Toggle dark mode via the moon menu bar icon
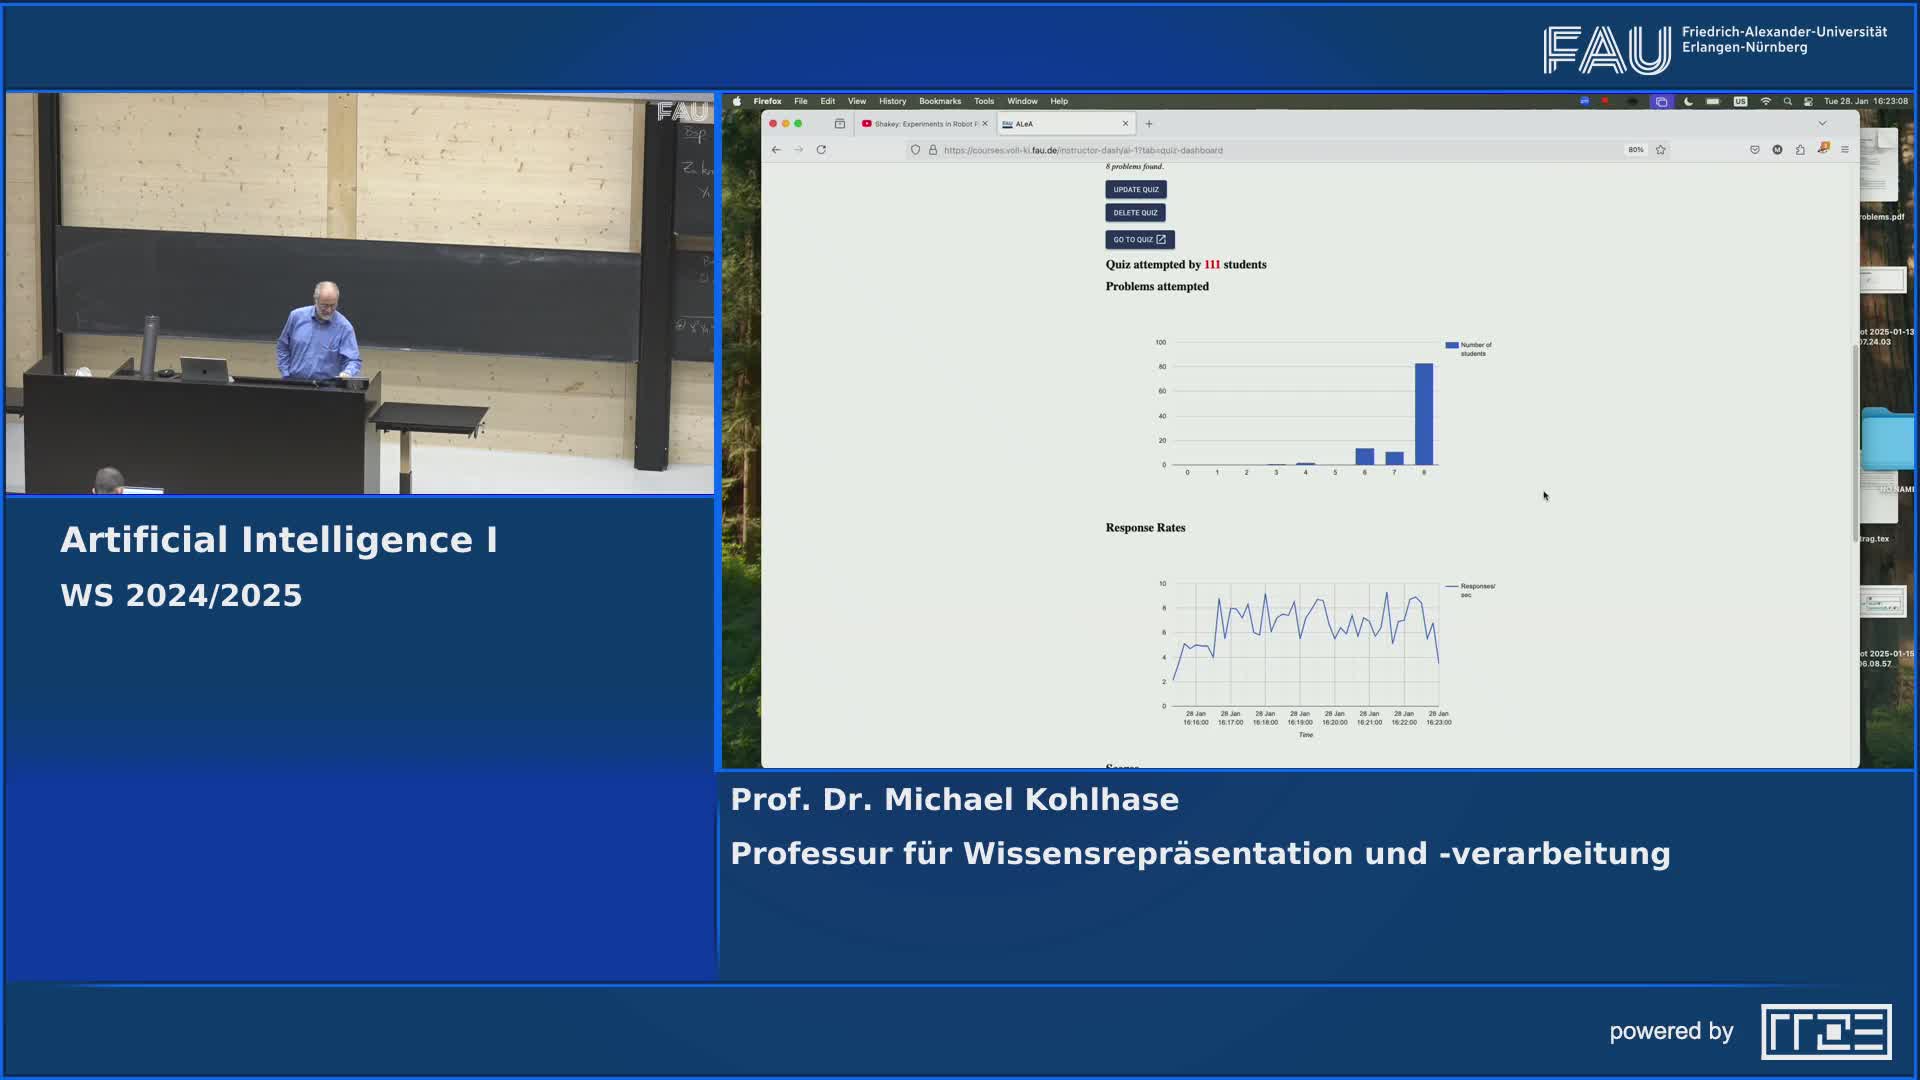The image size is (1920, 1080). pyautogui.click(x=1688, y=101)
